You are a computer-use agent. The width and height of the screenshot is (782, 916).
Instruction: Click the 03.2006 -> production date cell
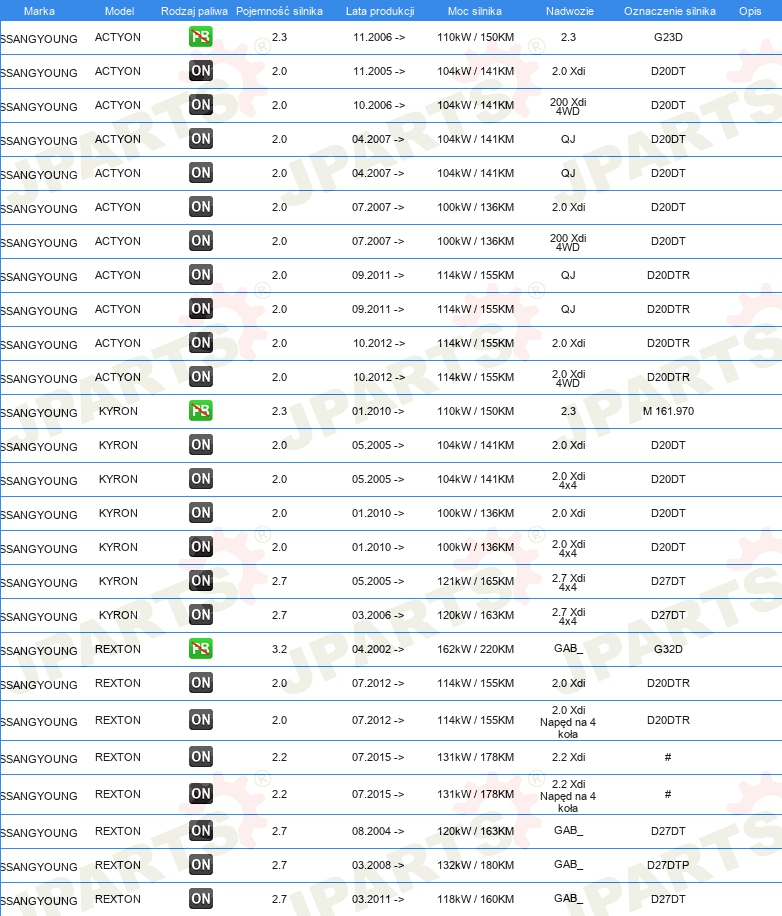(x=378, y=615)
